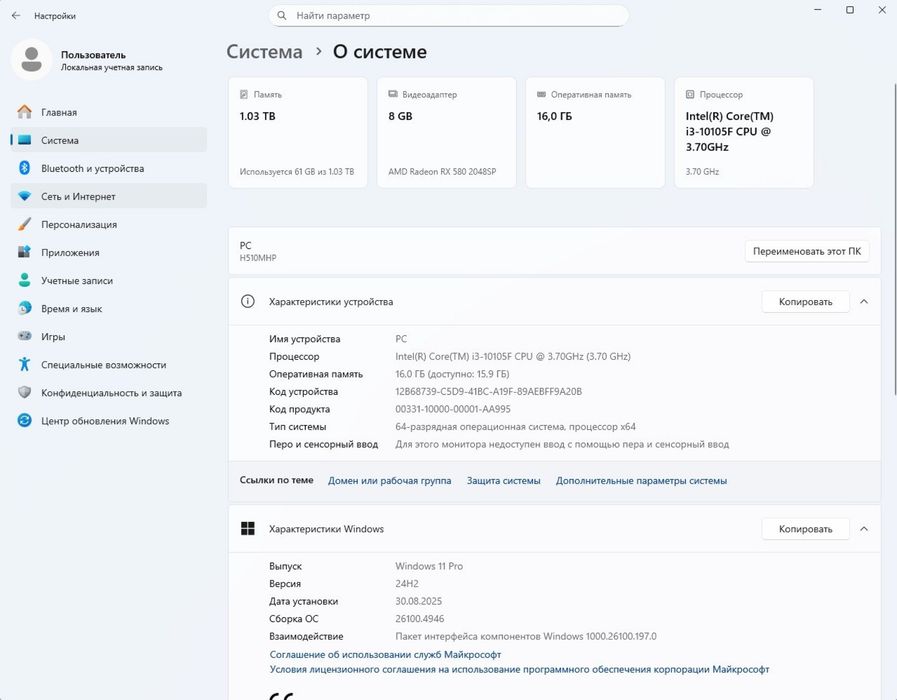Click the Процессор card chip icon

690,94
